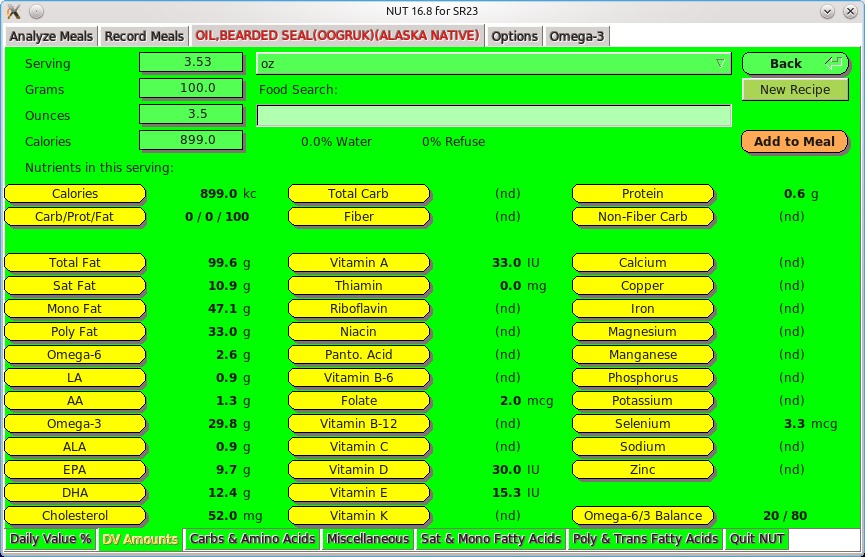Click Add to Meal button
This screenshot has height=557, width=865.
point(794,141)
